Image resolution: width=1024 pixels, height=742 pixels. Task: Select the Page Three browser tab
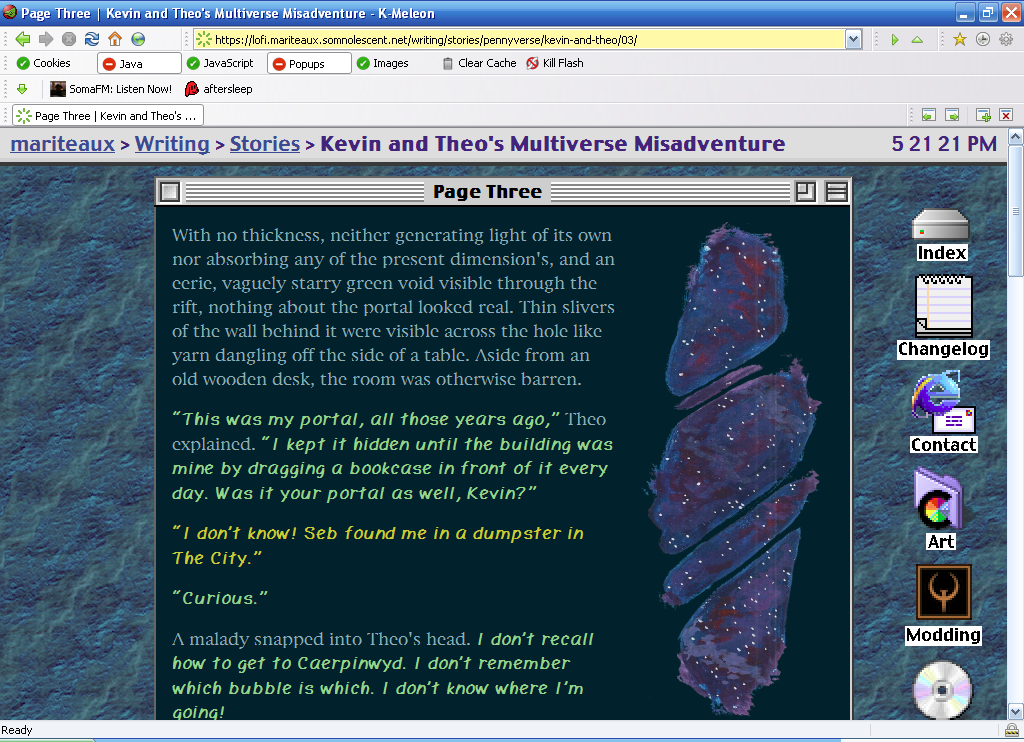107,115
